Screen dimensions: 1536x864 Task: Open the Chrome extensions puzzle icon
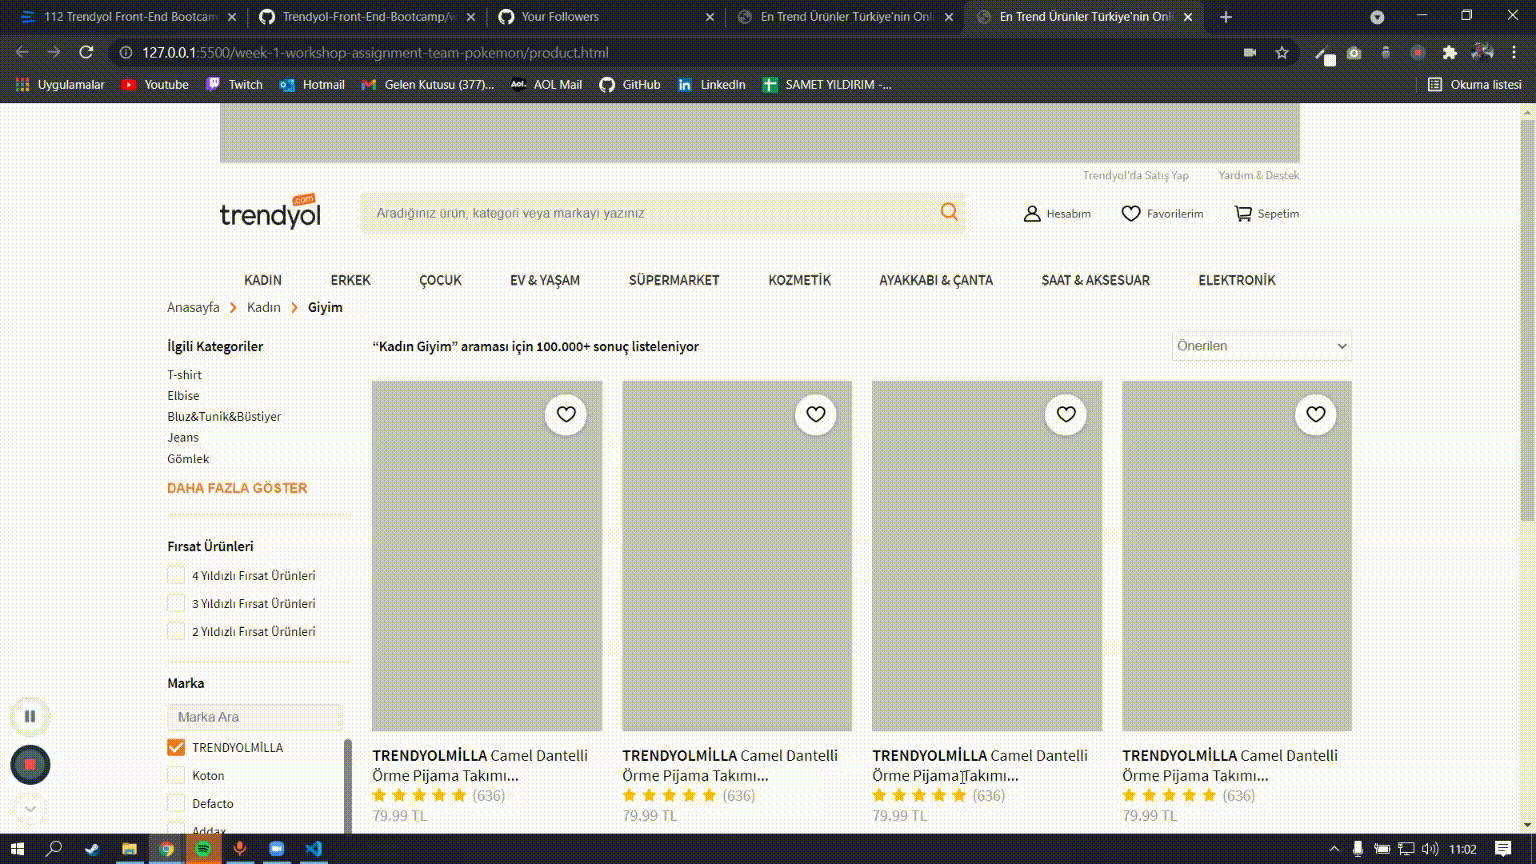click(1450, 52)
